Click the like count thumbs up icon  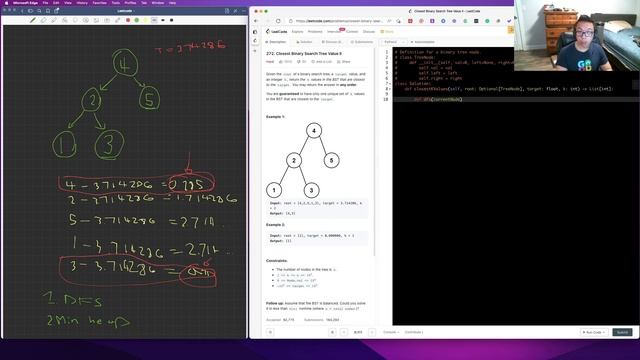tap(281, 62)
